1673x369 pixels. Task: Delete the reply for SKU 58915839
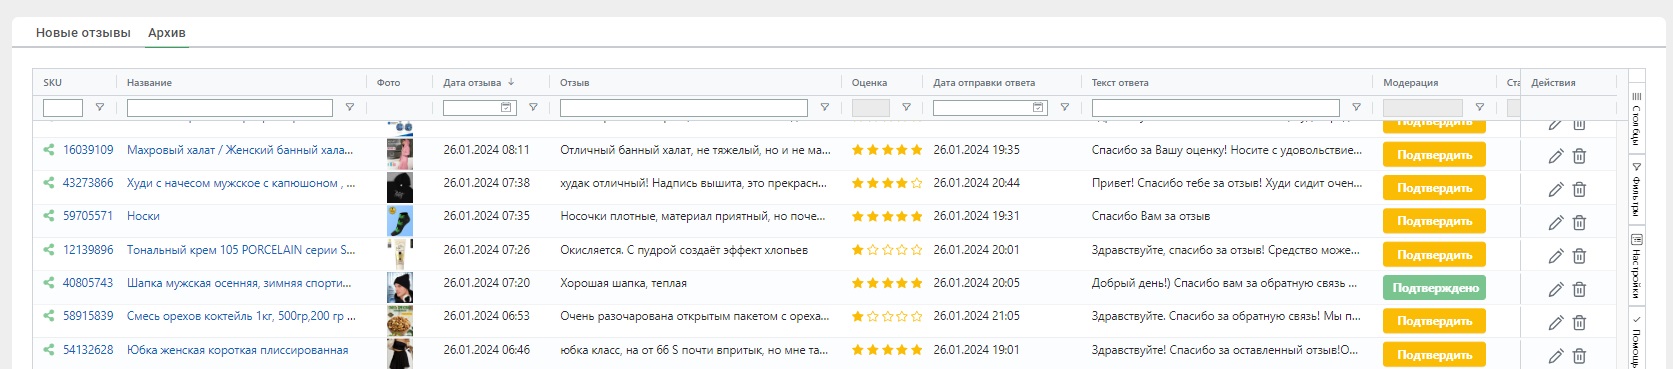click(1580, 322)
